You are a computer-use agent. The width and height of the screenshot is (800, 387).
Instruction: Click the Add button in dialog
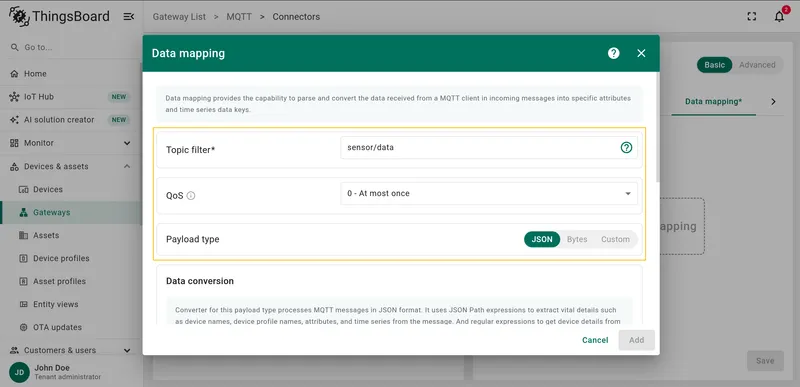[x=636, y=340]
